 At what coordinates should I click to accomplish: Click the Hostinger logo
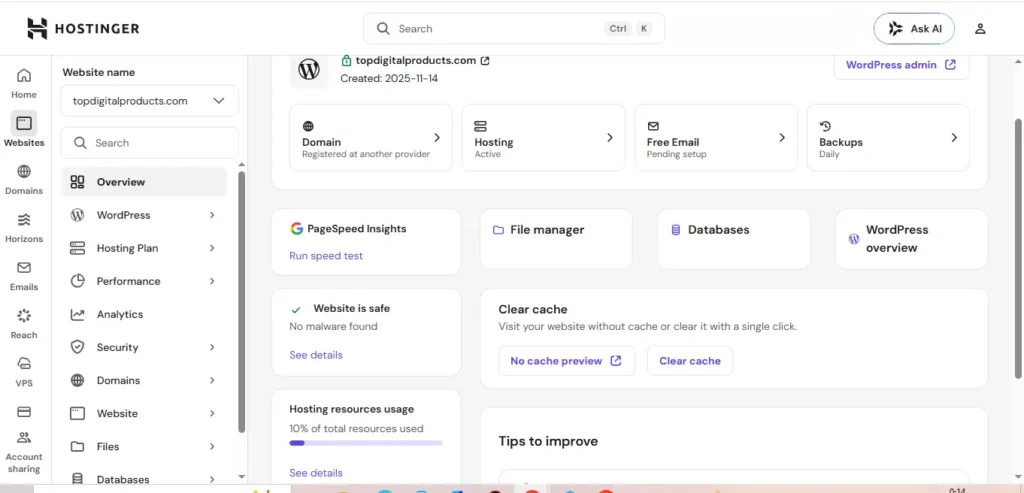coord(83,28)
